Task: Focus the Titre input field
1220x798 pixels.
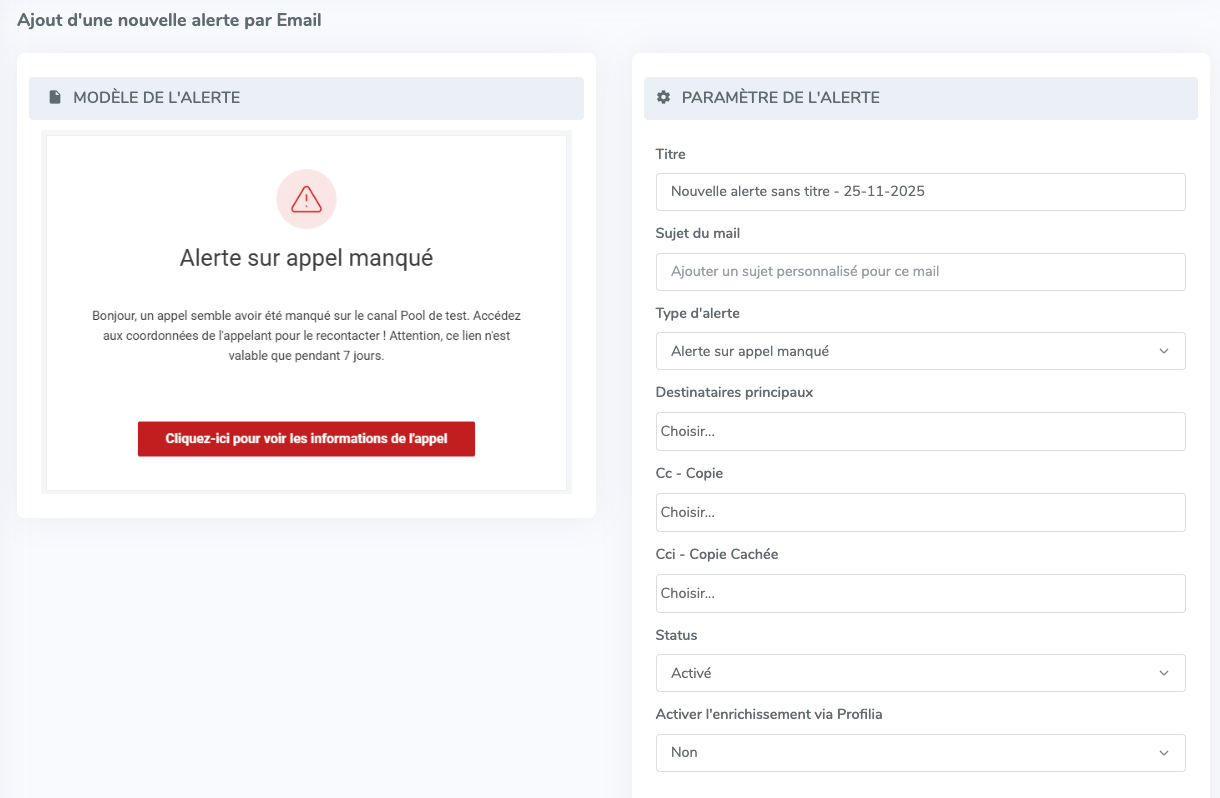Action: pyautogui.click(x=920, y=191)
